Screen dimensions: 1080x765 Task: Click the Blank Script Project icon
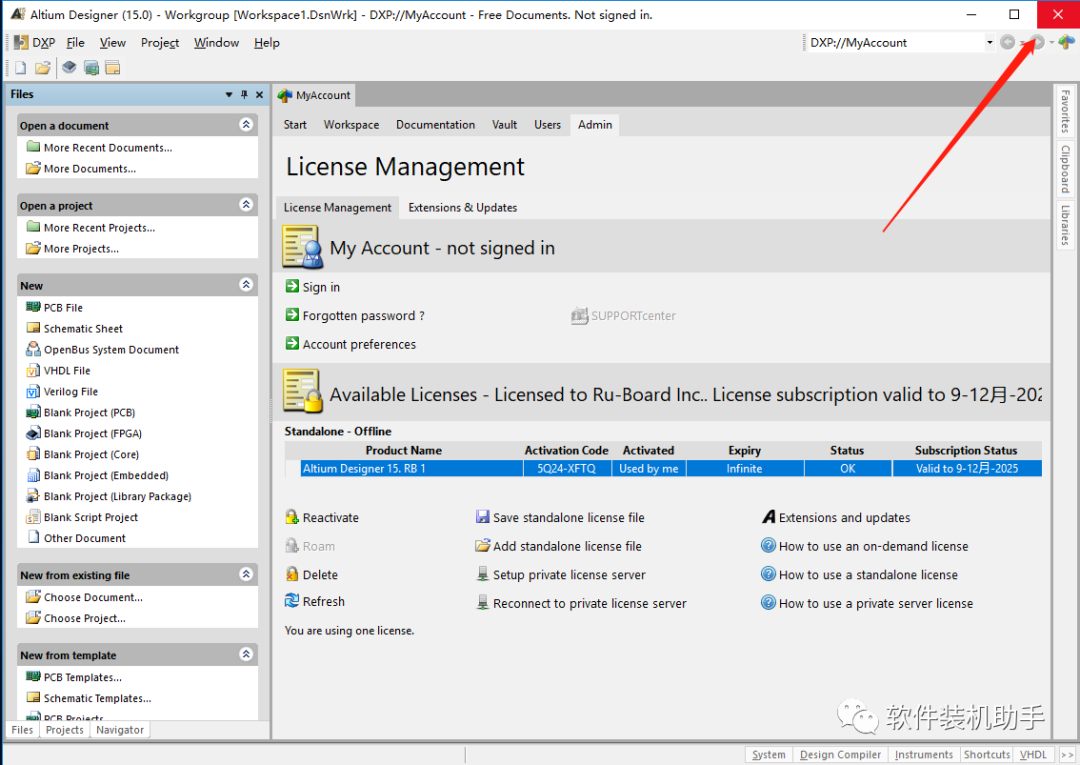(x=33, y=517)
